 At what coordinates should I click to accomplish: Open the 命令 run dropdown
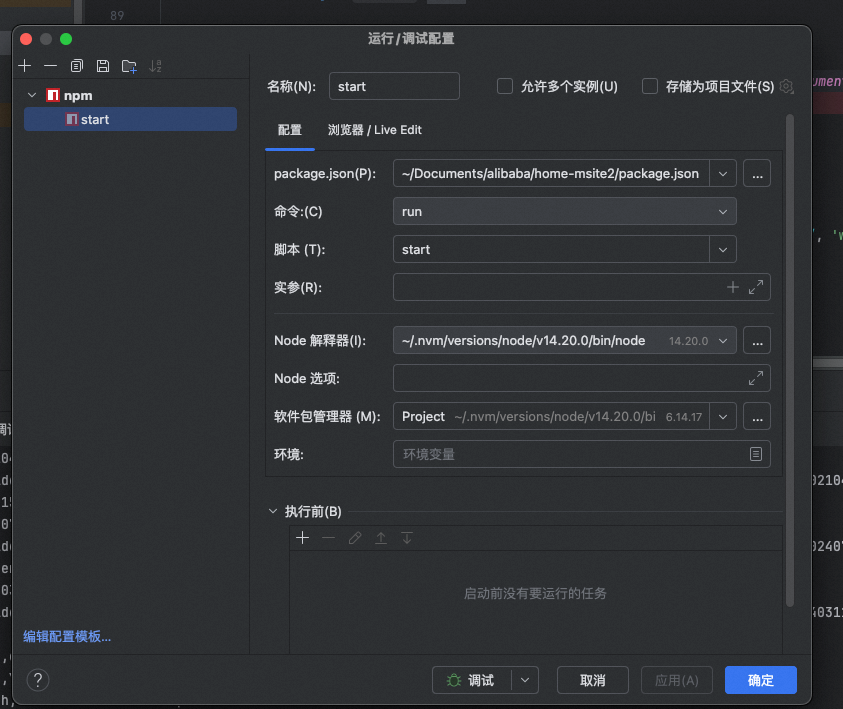click(723, 212)
